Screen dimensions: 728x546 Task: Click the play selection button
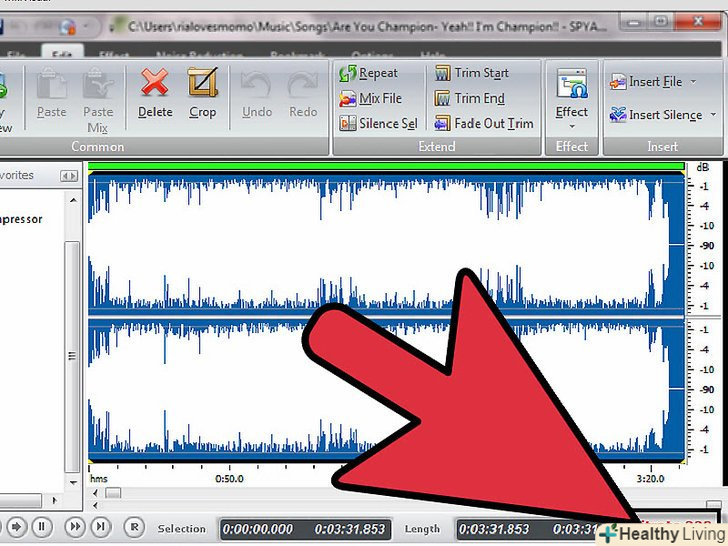pos(16,527)
